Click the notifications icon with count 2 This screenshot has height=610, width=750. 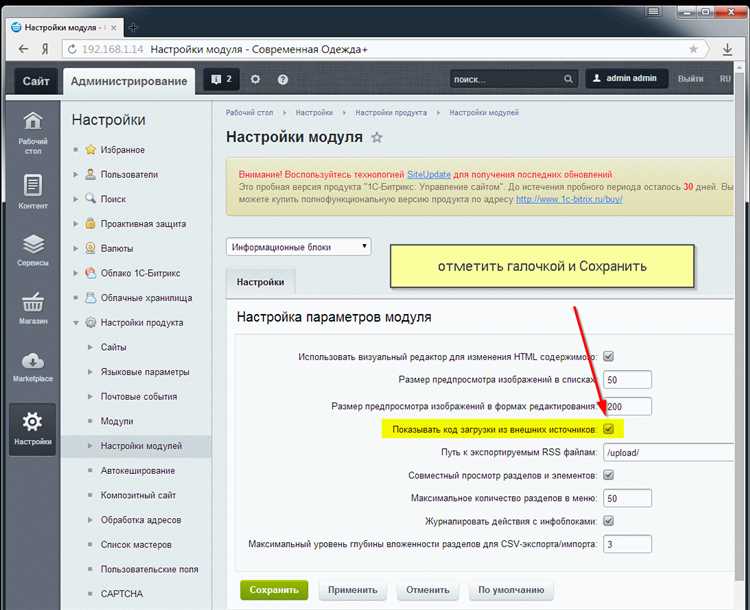point(221,79)
